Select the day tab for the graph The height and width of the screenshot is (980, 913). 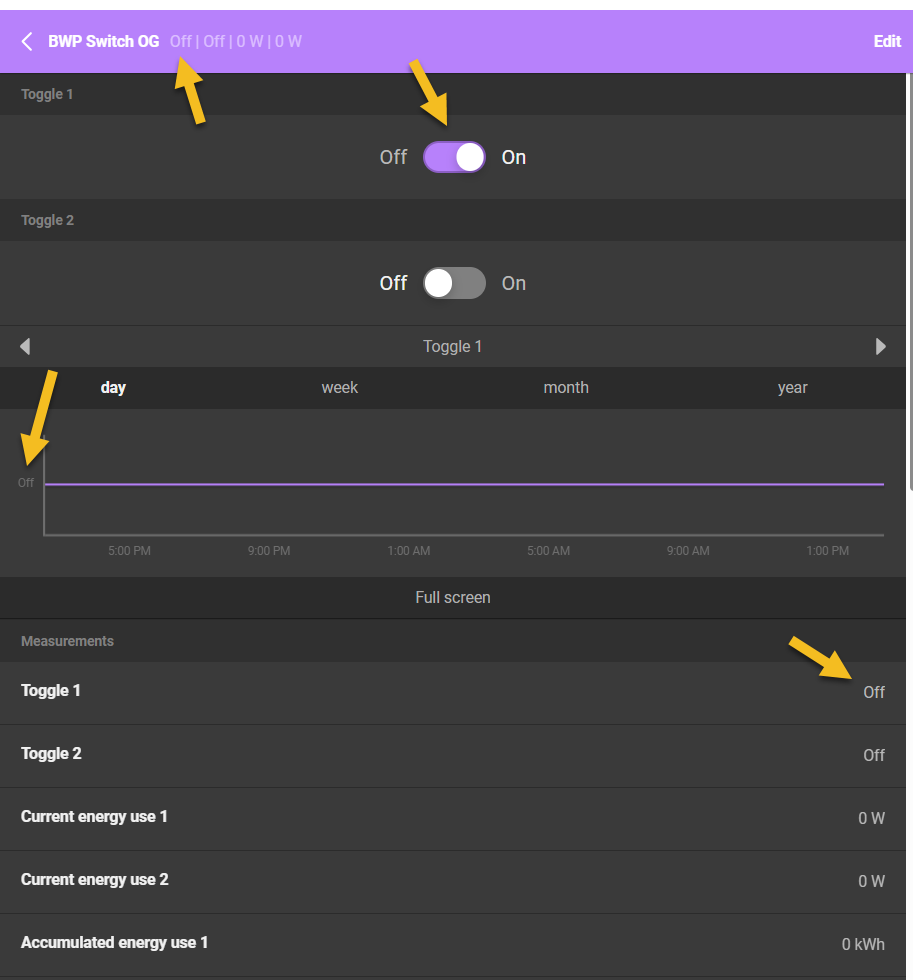point(113,387)
